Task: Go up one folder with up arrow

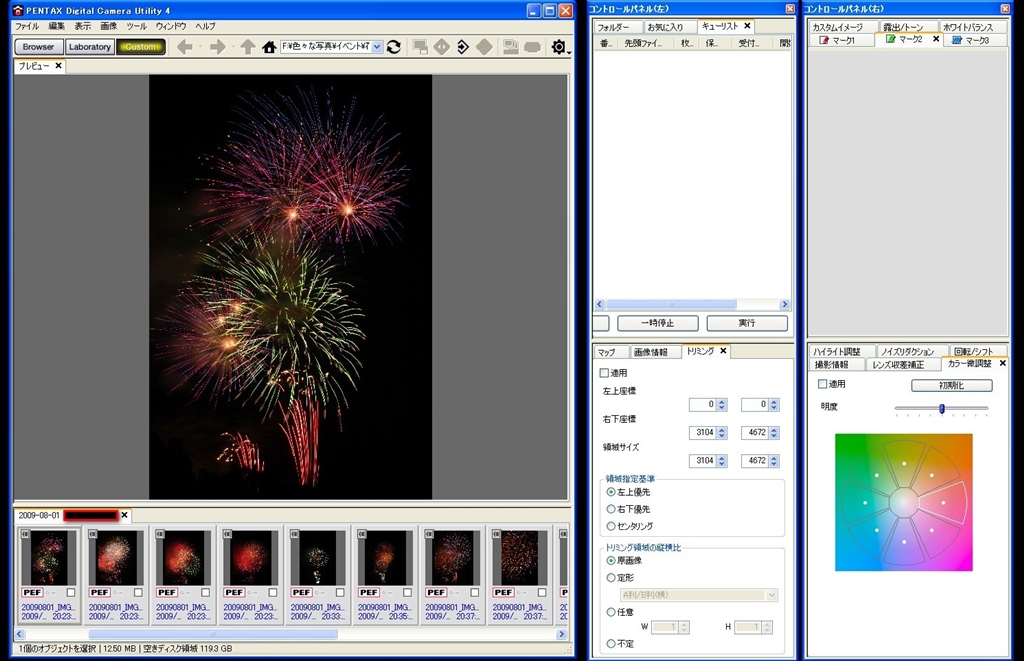Action: tap(247, 47)
